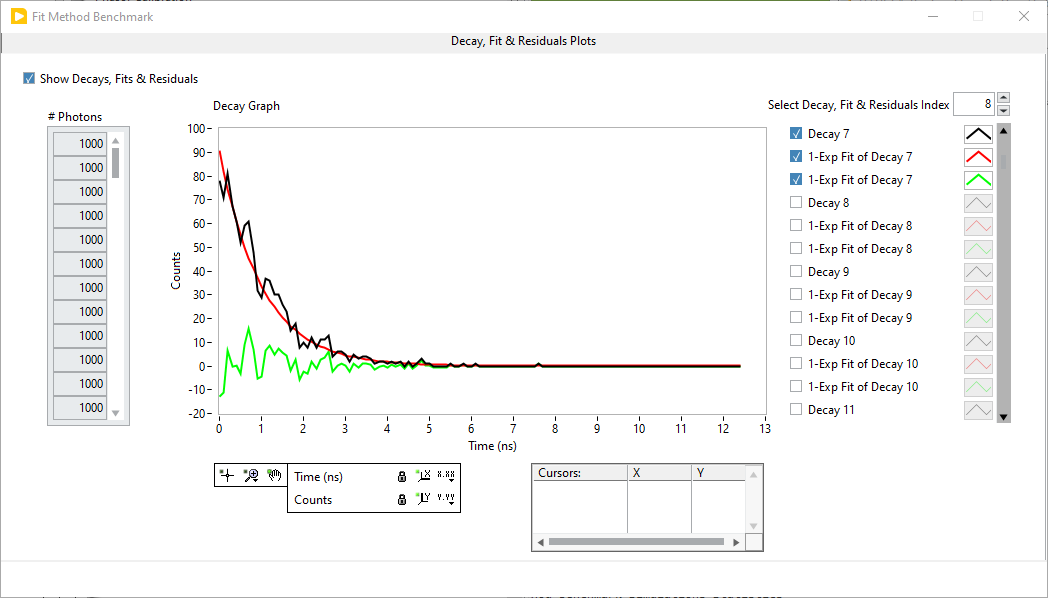
Task: Click the index input field showing 8
Action: click(x=974, y=104)
